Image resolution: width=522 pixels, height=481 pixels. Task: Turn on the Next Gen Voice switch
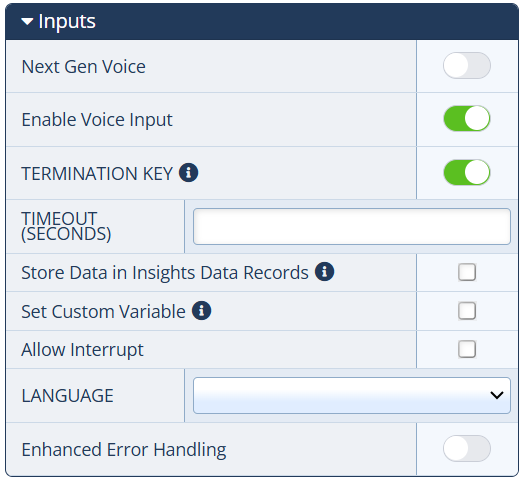coord(466,65)
